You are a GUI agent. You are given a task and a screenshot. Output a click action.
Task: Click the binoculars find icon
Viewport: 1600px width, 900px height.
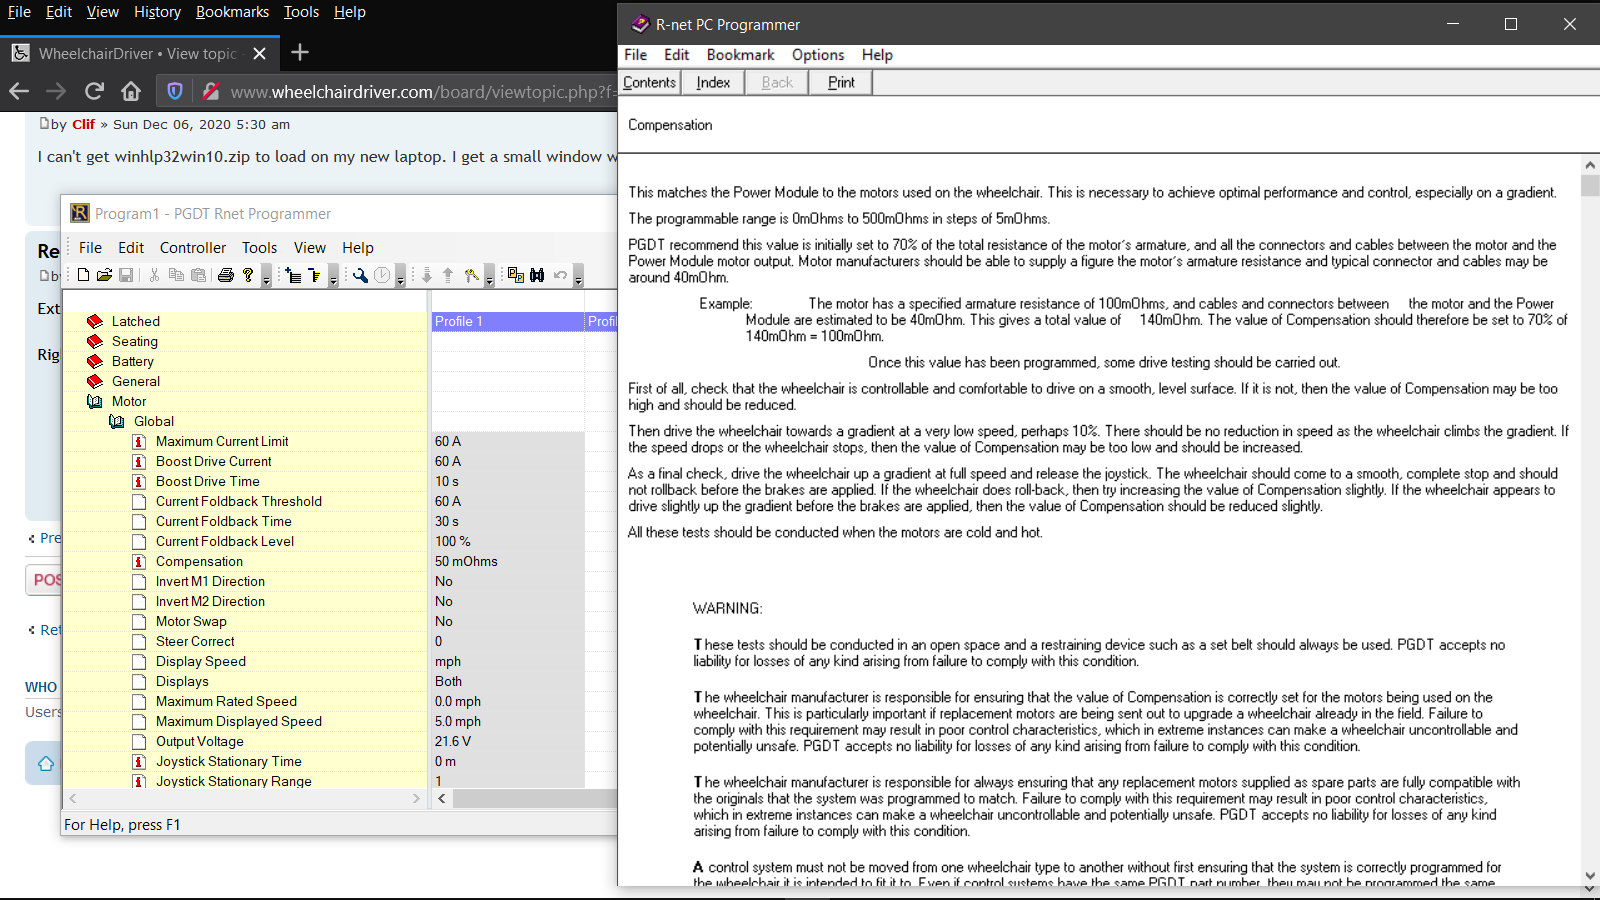click(x=537, y=275)
